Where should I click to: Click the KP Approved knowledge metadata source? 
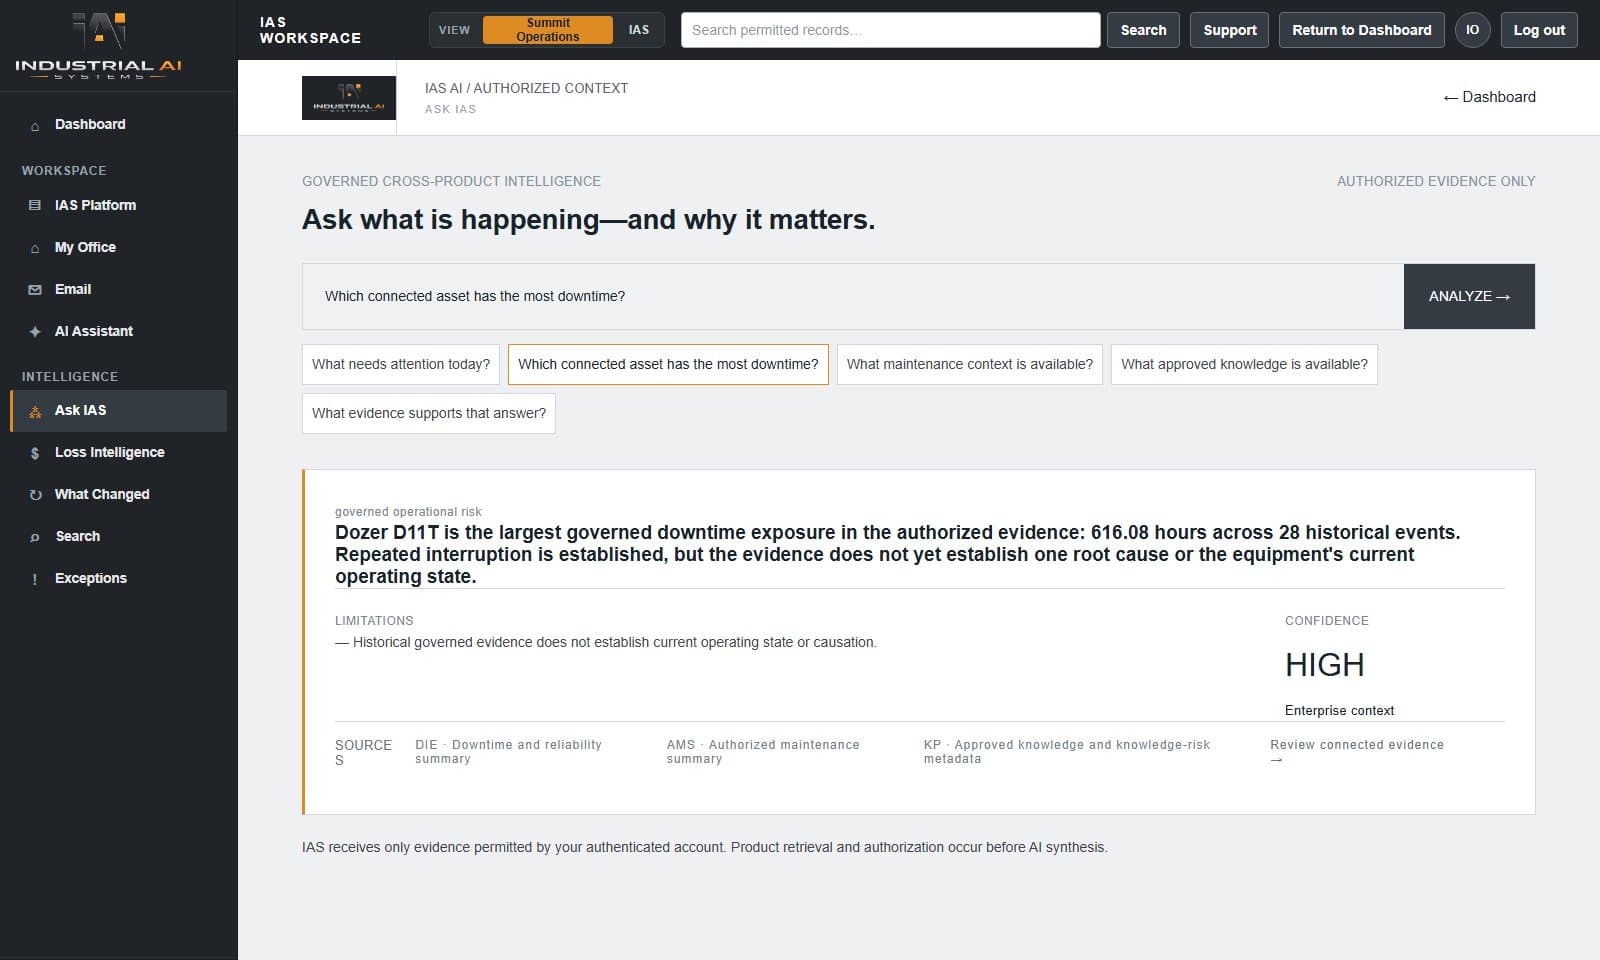pos(1067,752)
